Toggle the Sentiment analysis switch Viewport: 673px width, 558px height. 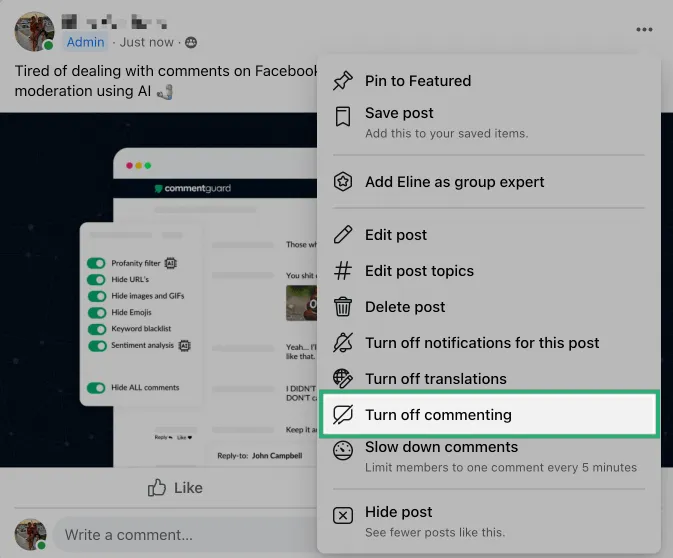point(97,346)
